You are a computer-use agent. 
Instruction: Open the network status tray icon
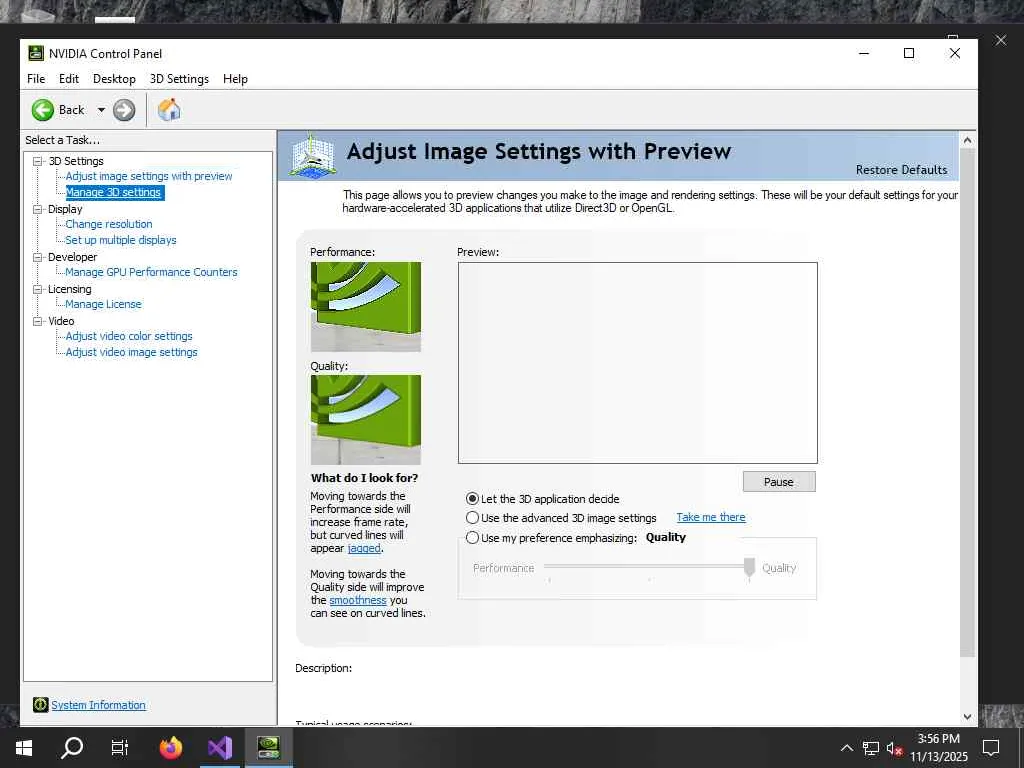tap(871, 748)
